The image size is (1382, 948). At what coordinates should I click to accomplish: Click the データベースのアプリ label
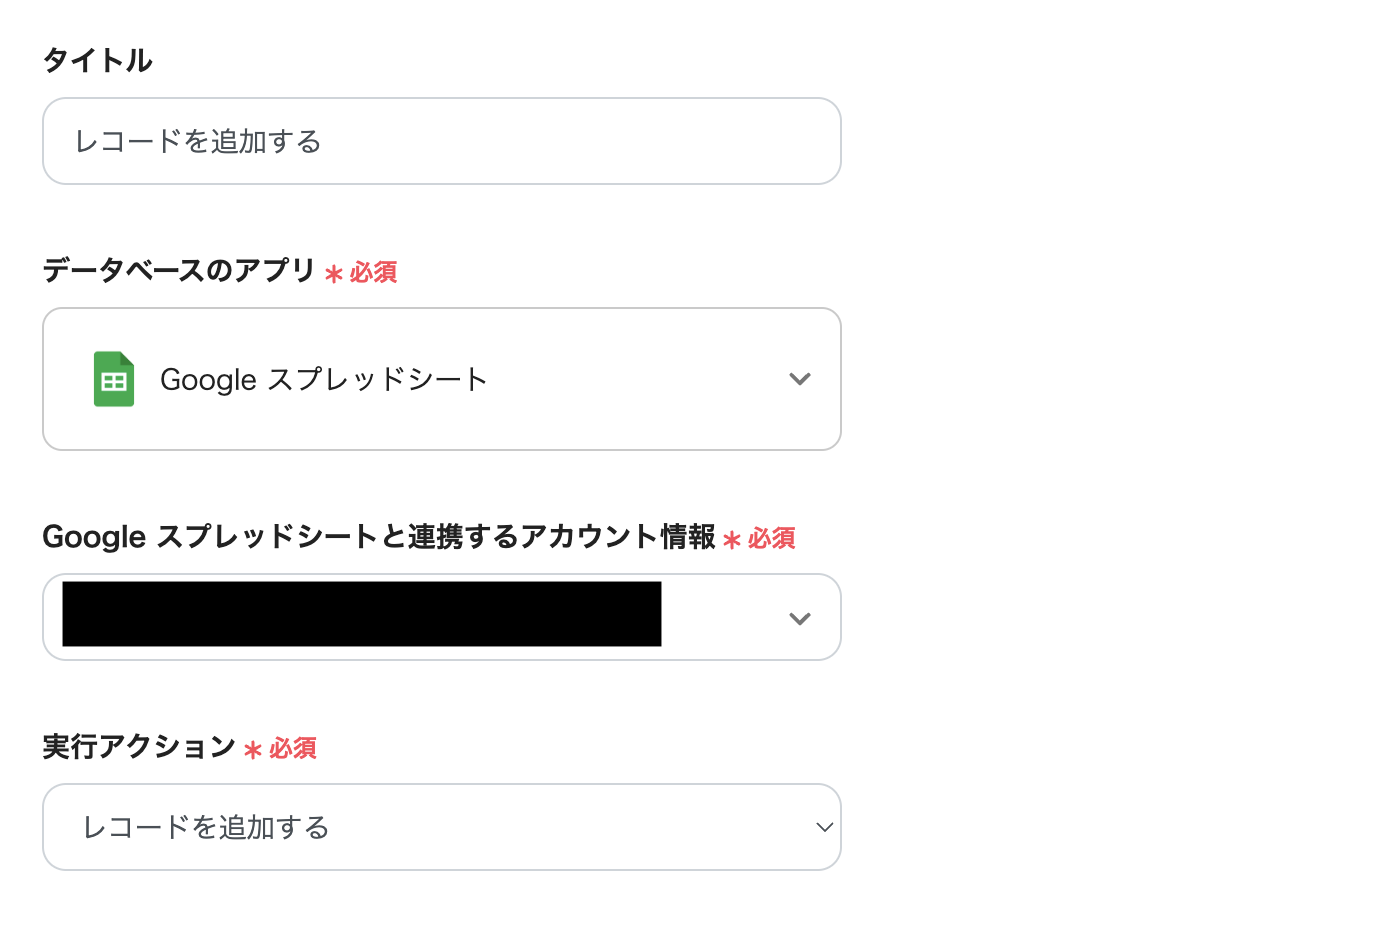pyautogui.click(x=179, y=270)
